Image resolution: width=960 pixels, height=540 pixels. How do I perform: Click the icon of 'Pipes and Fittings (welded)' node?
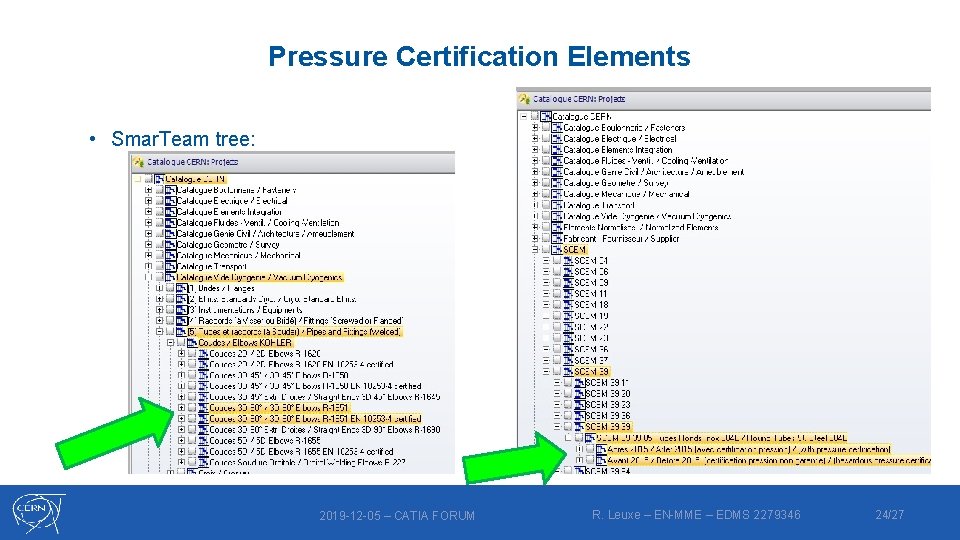[182, 332]
